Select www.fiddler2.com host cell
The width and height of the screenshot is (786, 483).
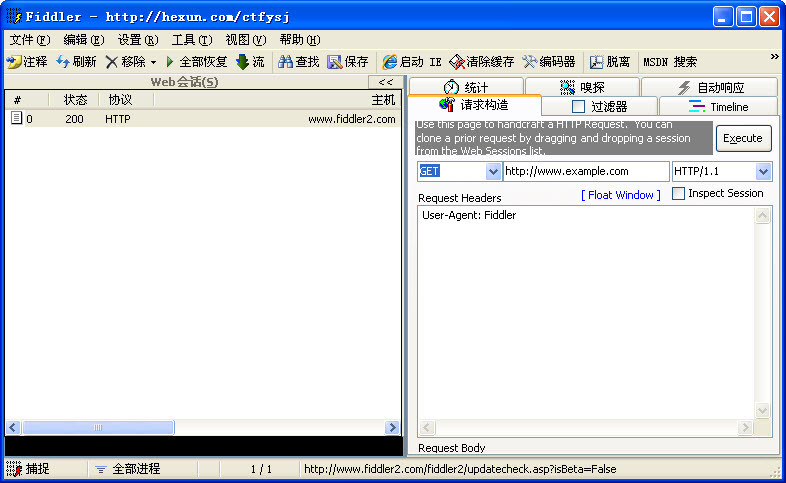click(x=351, y=119)
